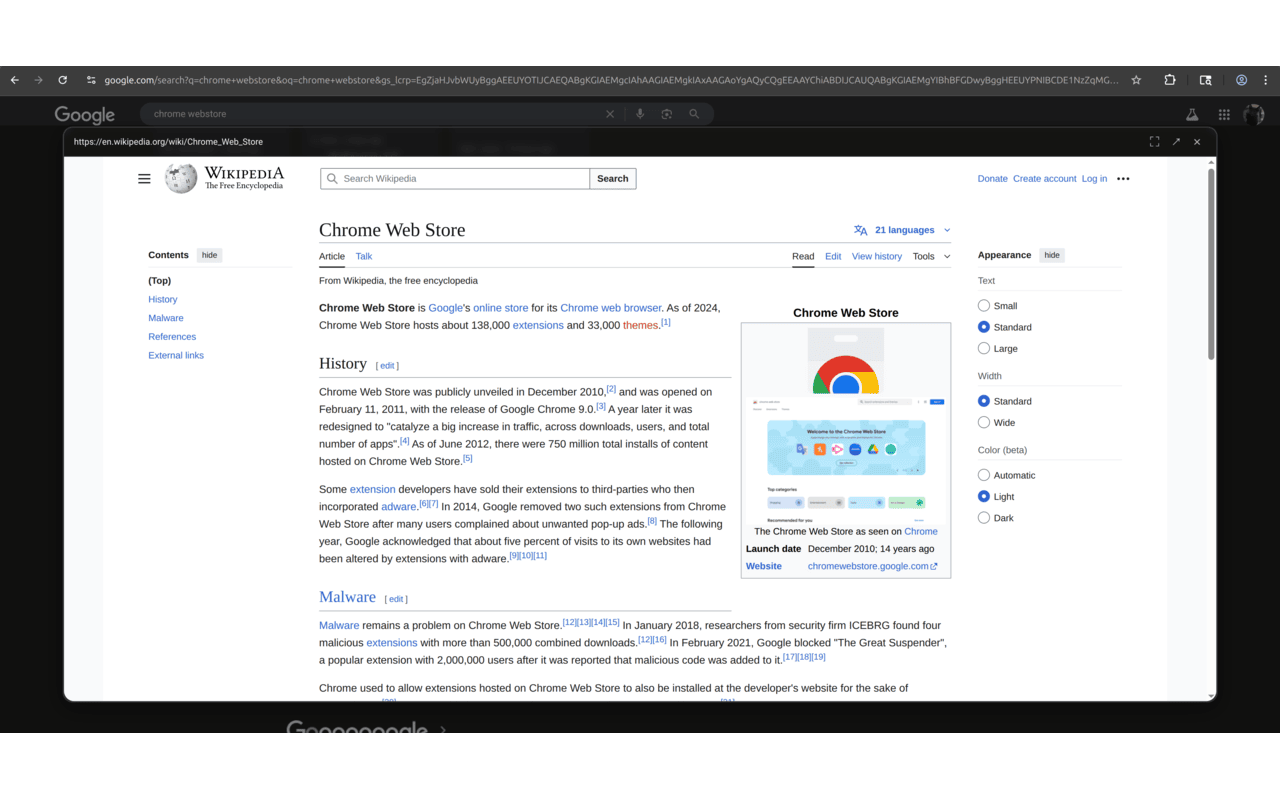
Task: Close the Wikipedia preview panel
Action: [x=1197, y=142]
